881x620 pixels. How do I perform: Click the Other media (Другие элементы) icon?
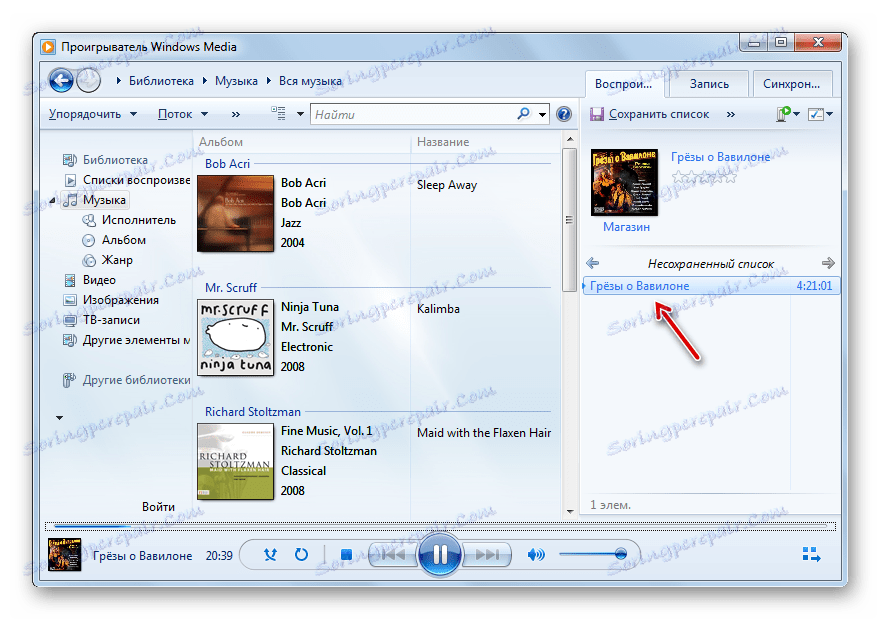click(70, 340)
